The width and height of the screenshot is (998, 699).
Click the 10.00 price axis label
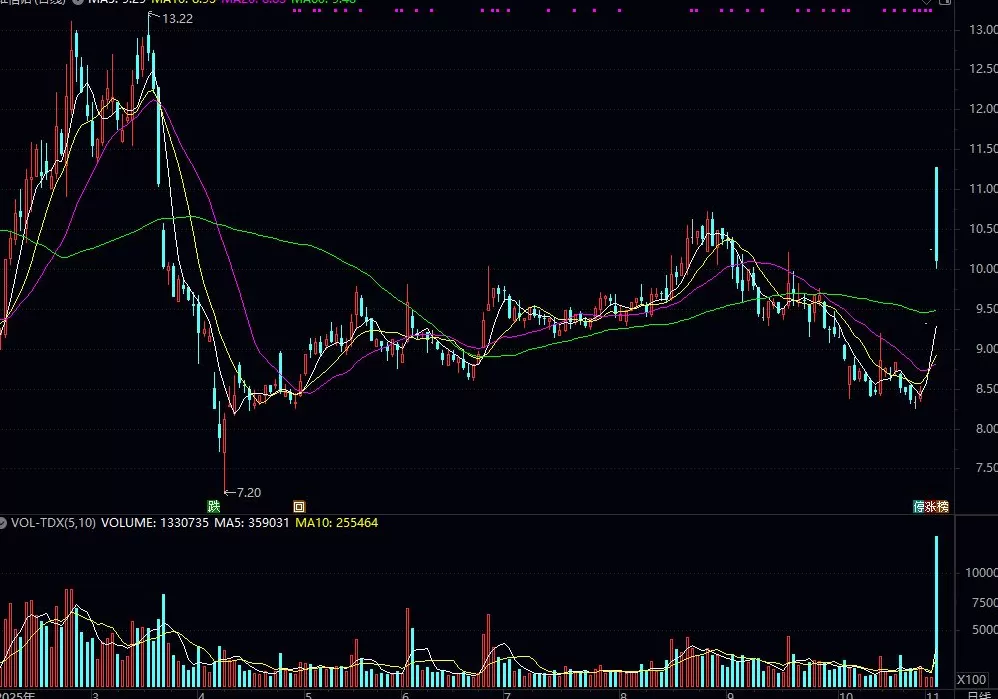click(983, 269)
